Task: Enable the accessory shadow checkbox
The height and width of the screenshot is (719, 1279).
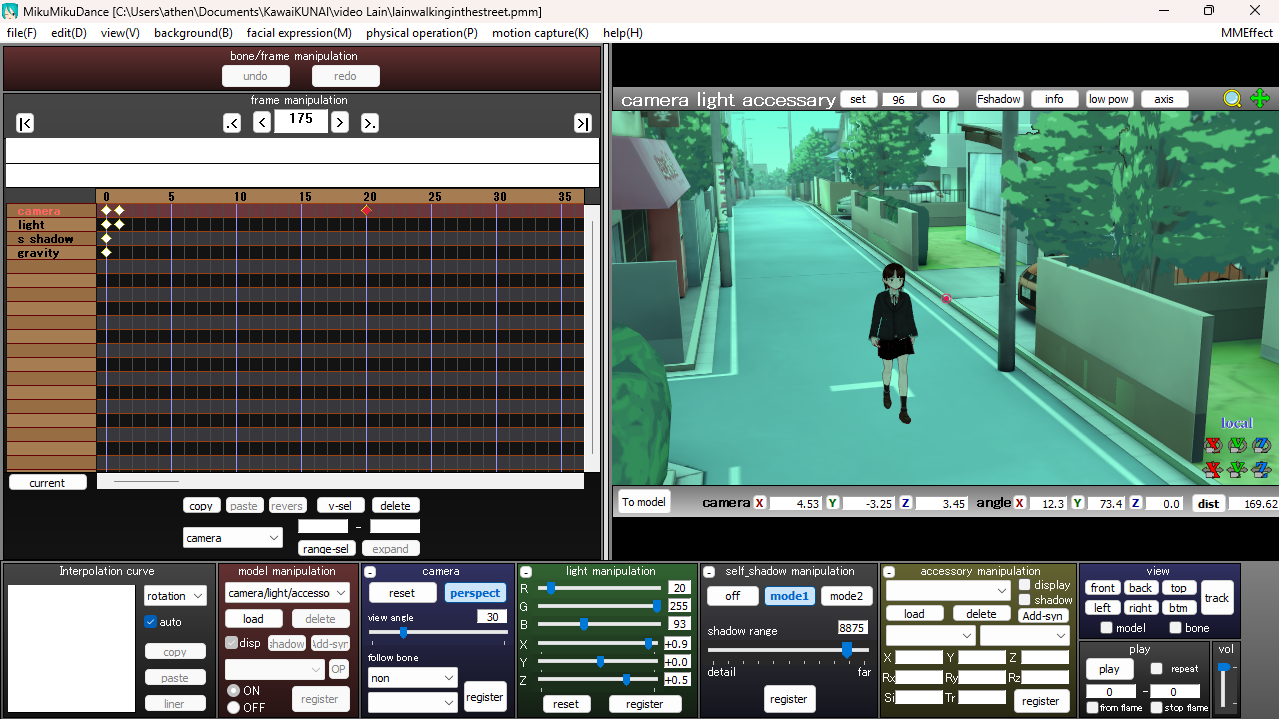Action: click(1024, 600)
